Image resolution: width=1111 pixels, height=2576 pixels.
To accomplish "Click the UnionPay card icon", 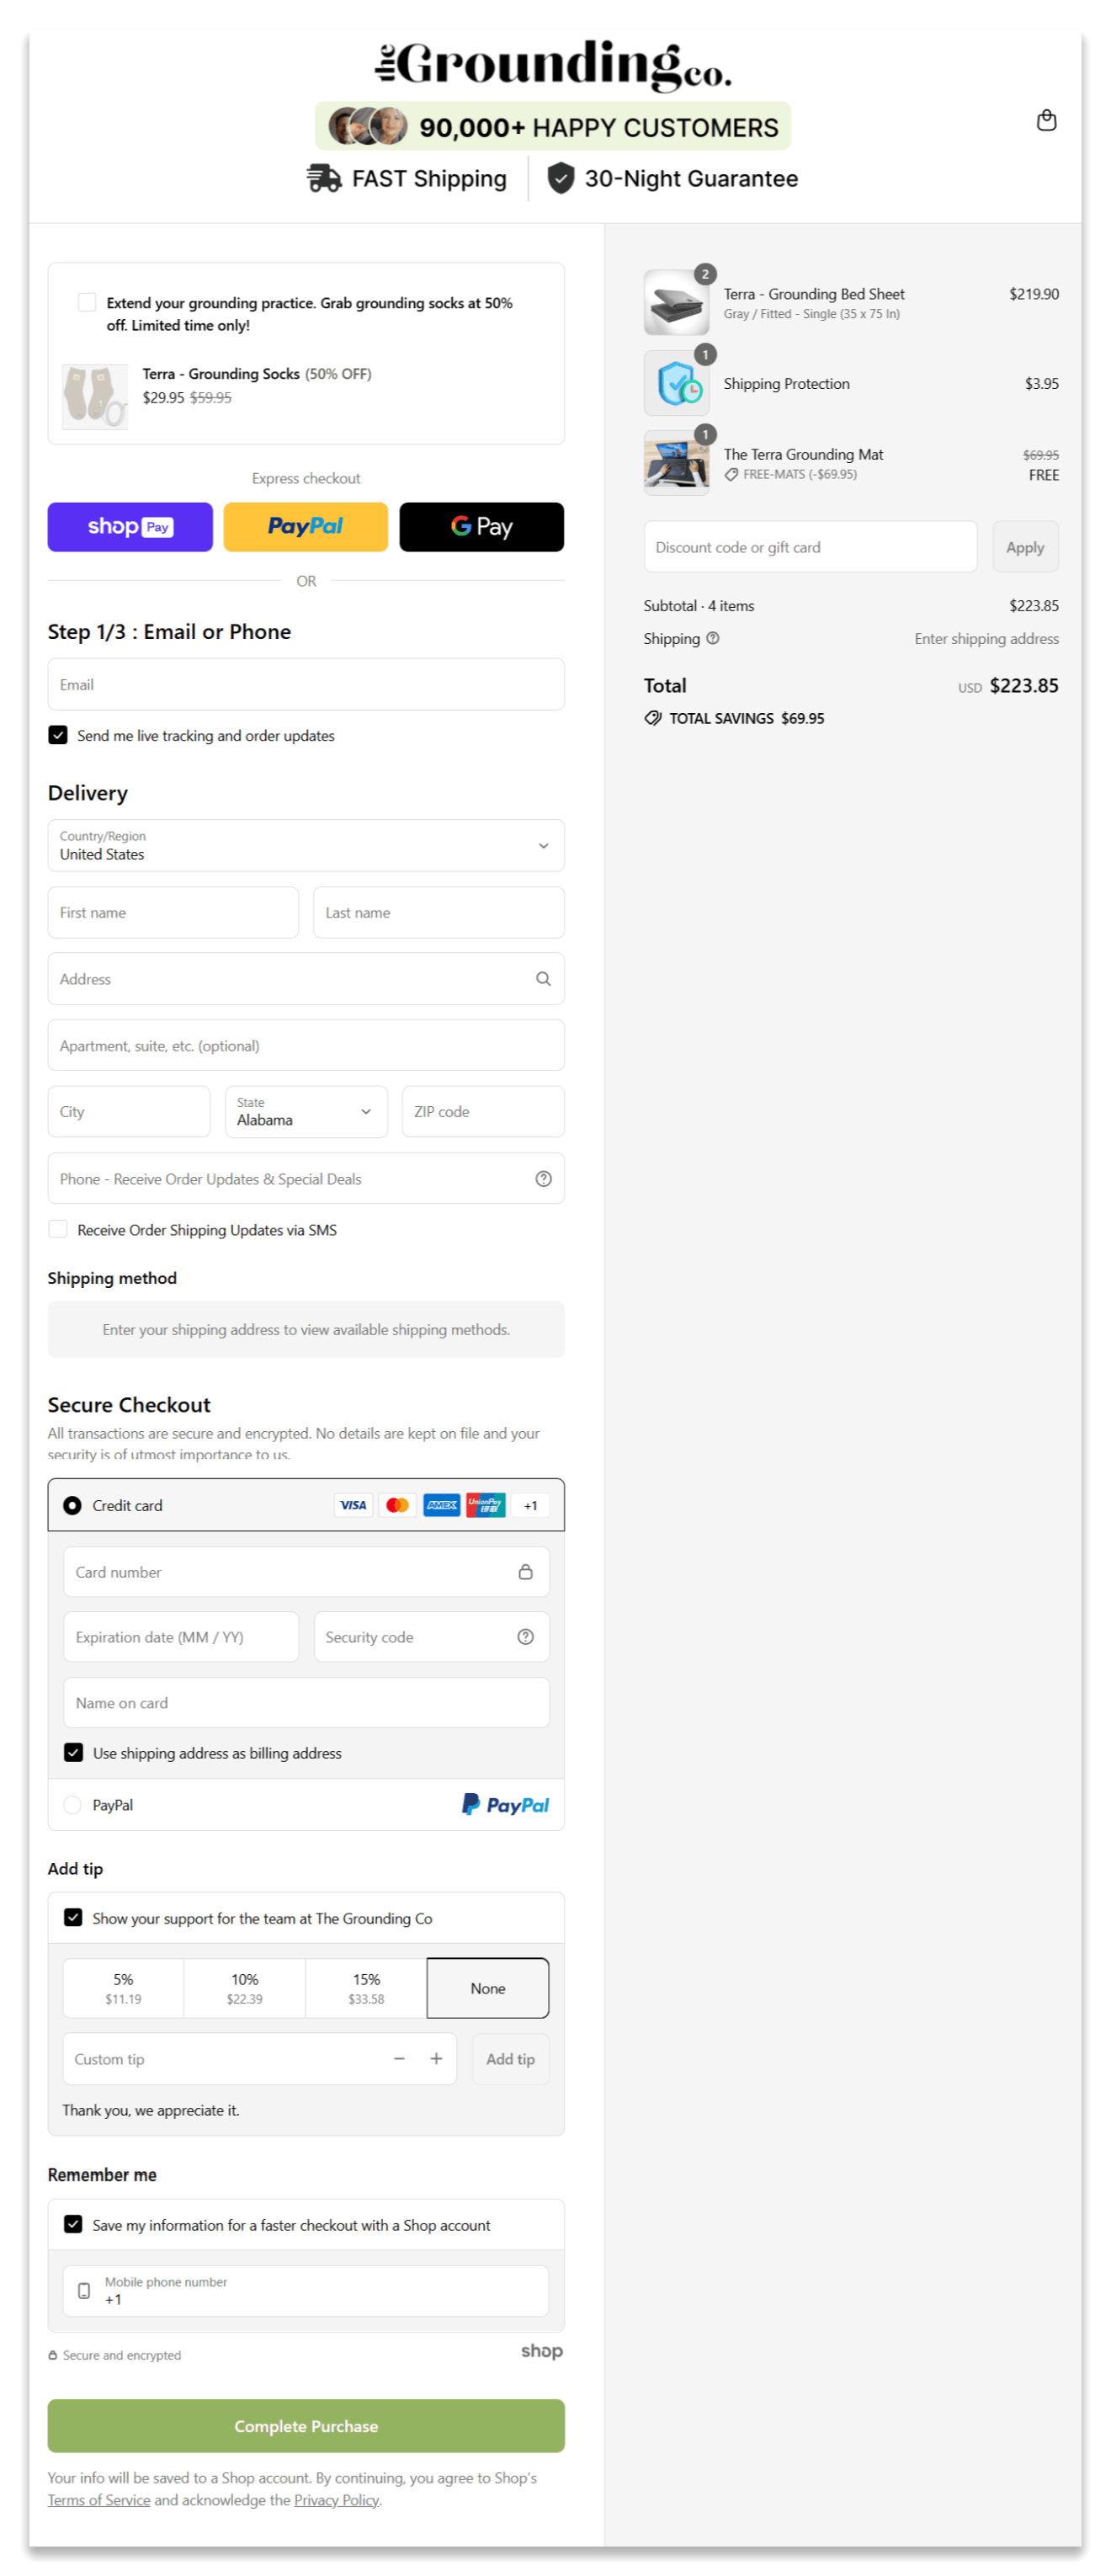I will pos(485,1505).
